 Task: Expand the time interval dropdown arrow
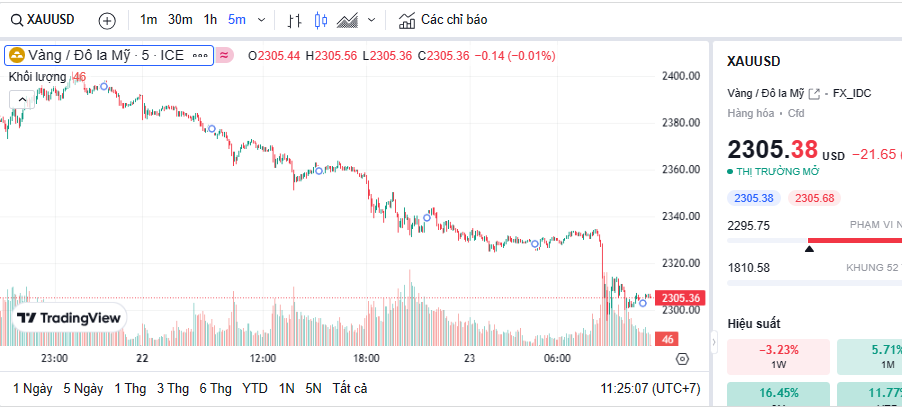click(x=262, y=20)
